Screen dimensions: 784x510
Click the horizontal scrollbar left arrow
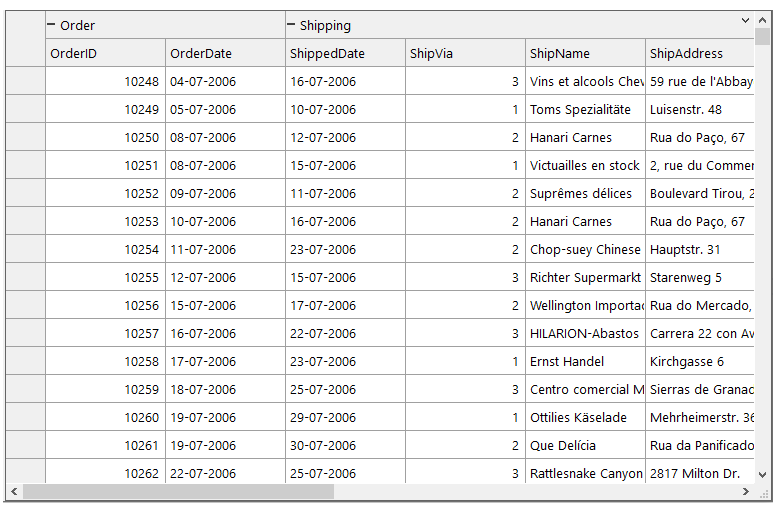click(x=14, y=492)
